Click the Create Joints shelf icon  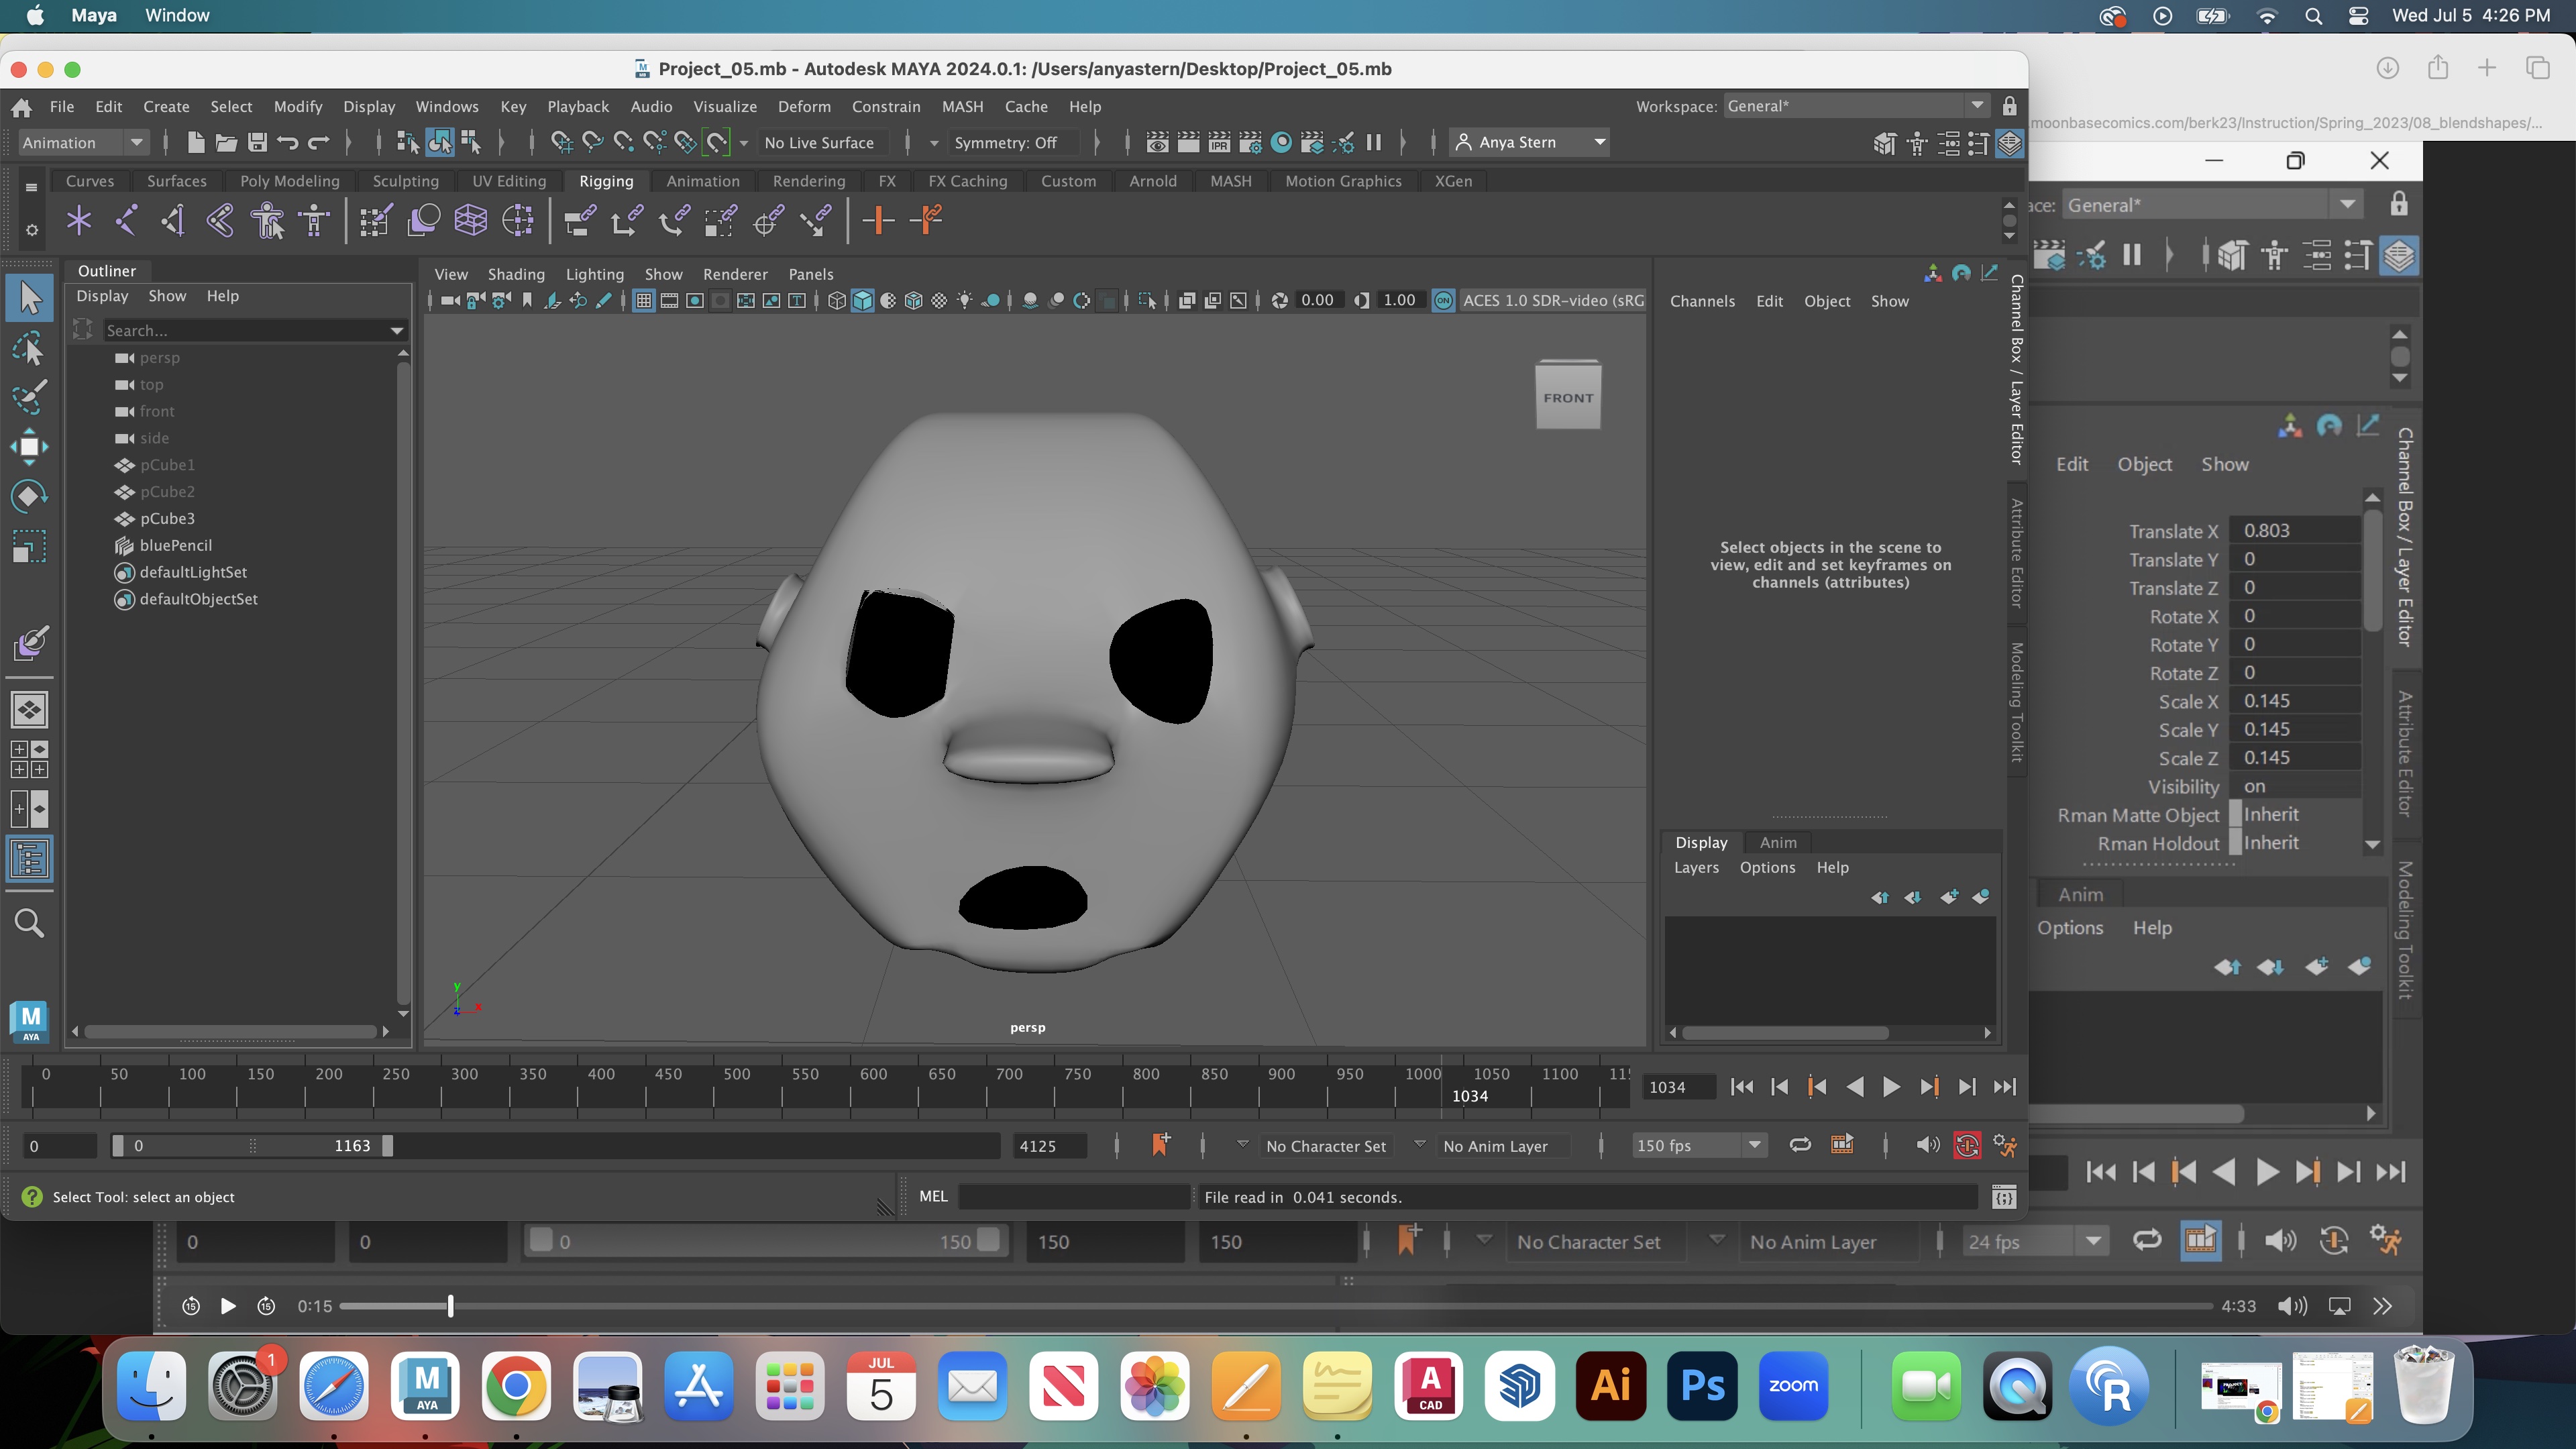(126, 220)
